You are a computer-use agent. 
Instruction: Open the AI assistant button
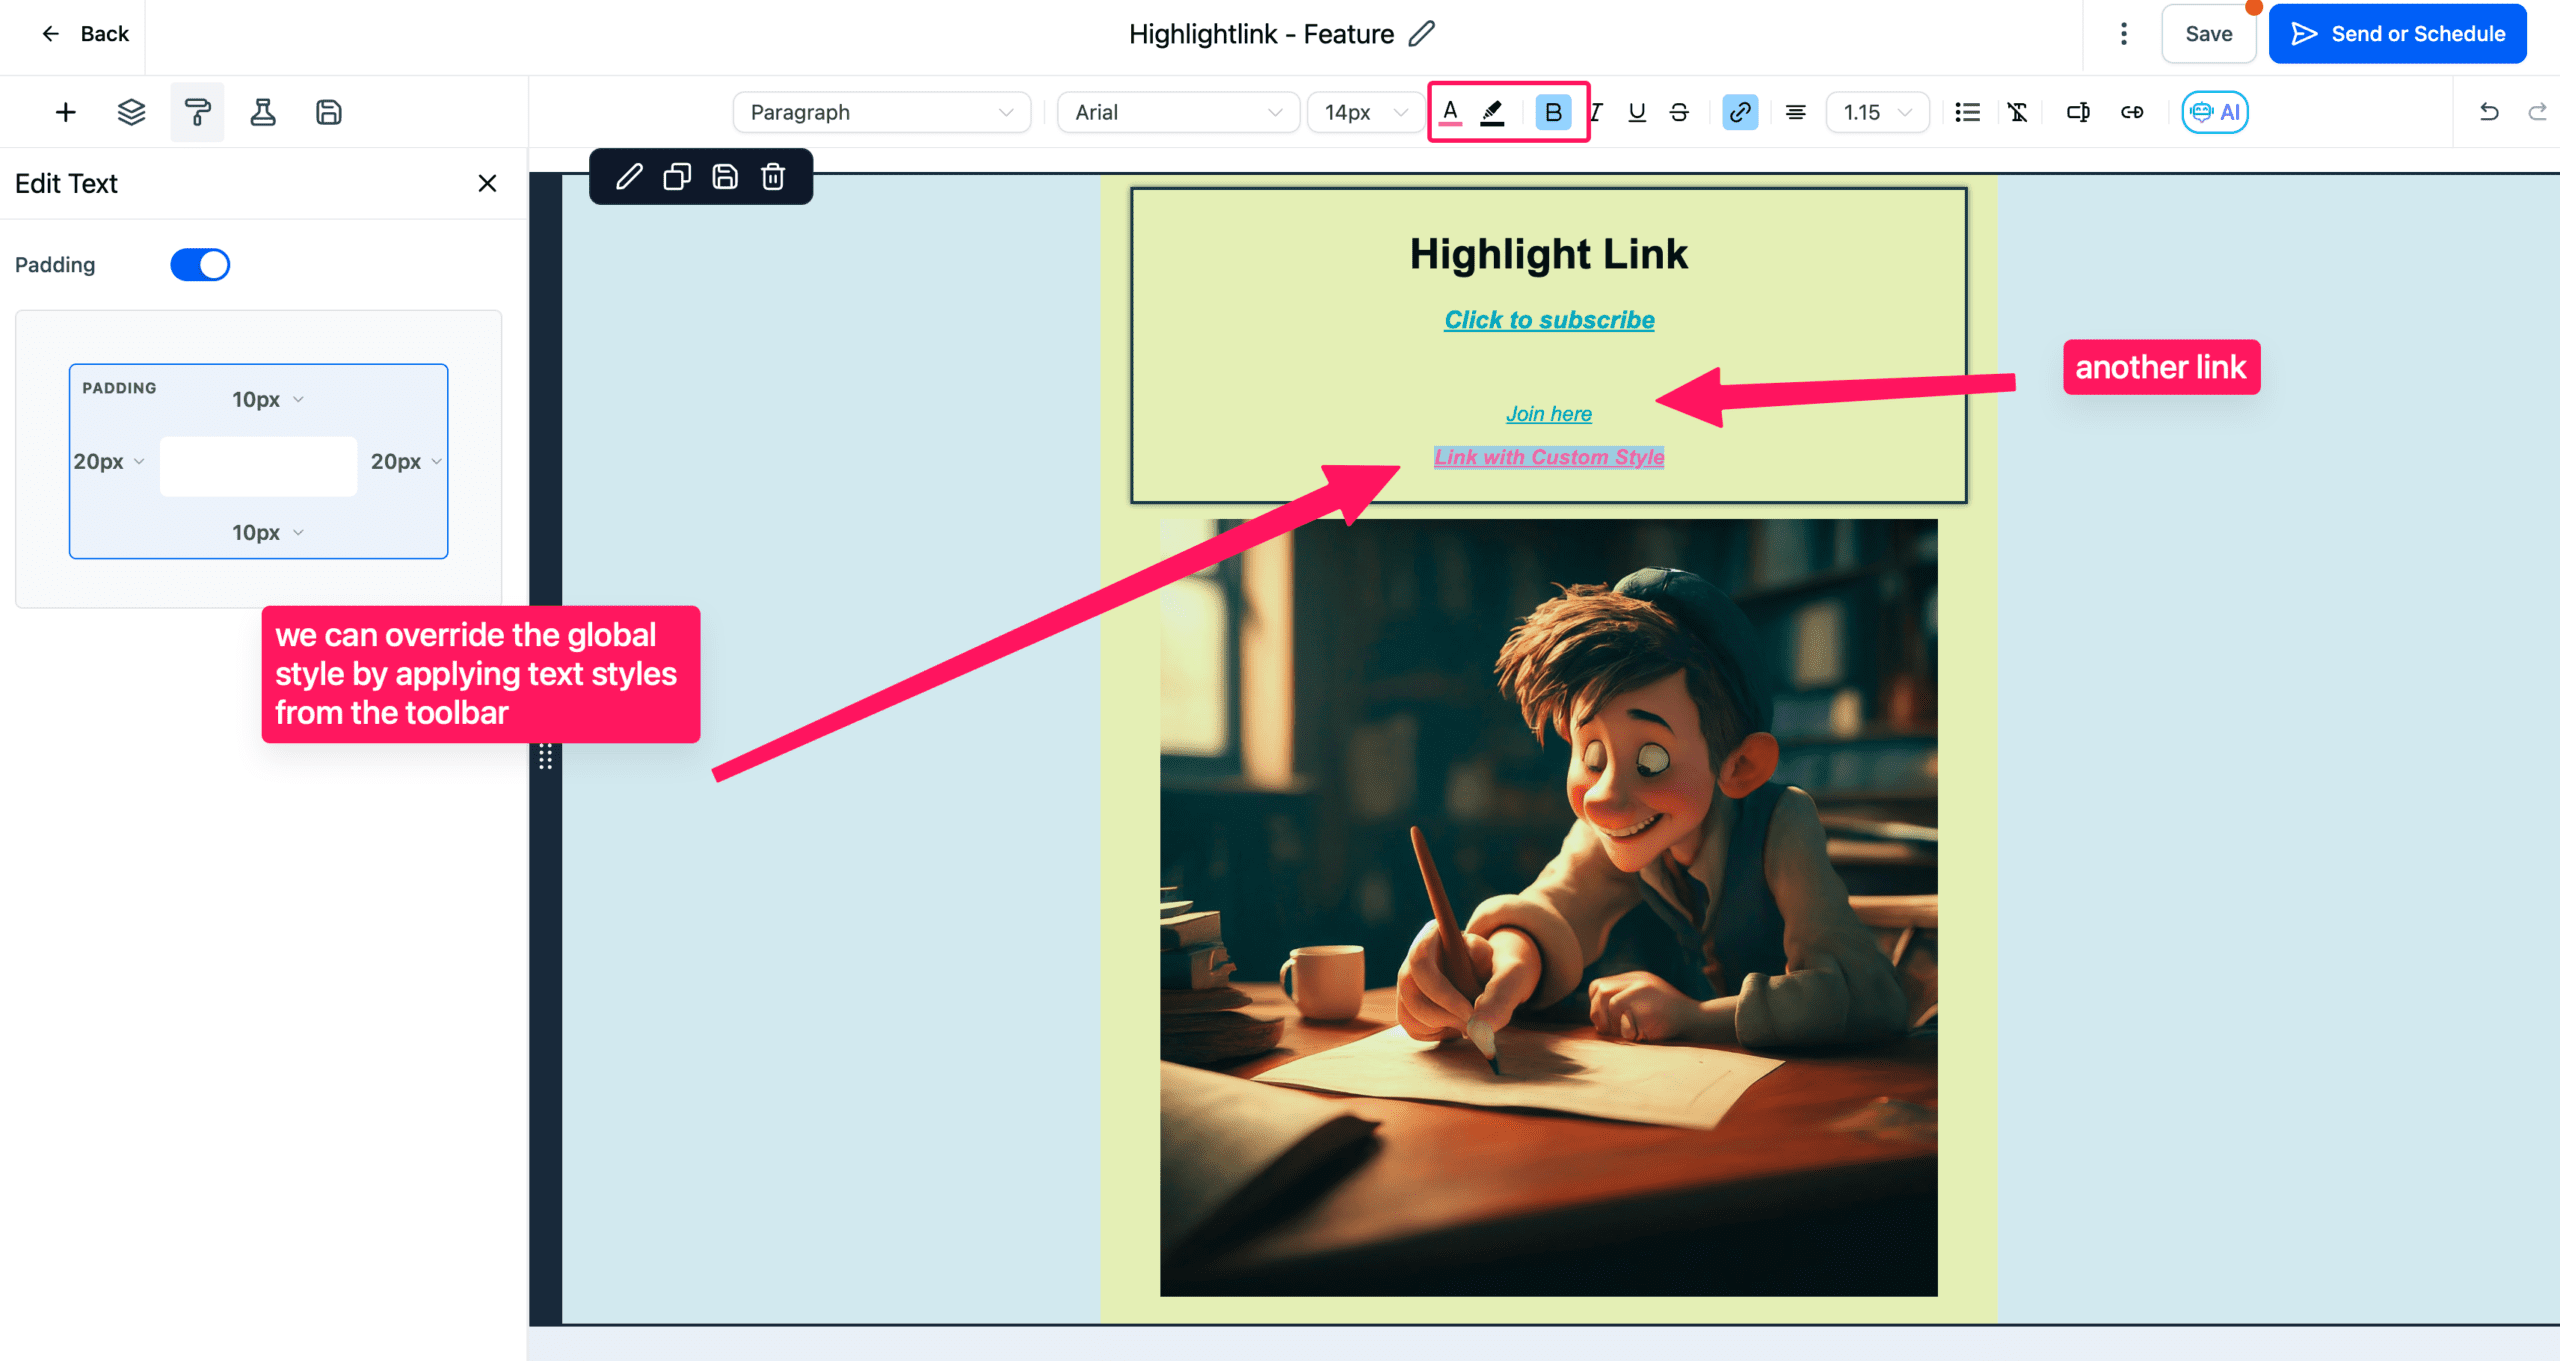pyautogui.click(x=2215, y=112)
